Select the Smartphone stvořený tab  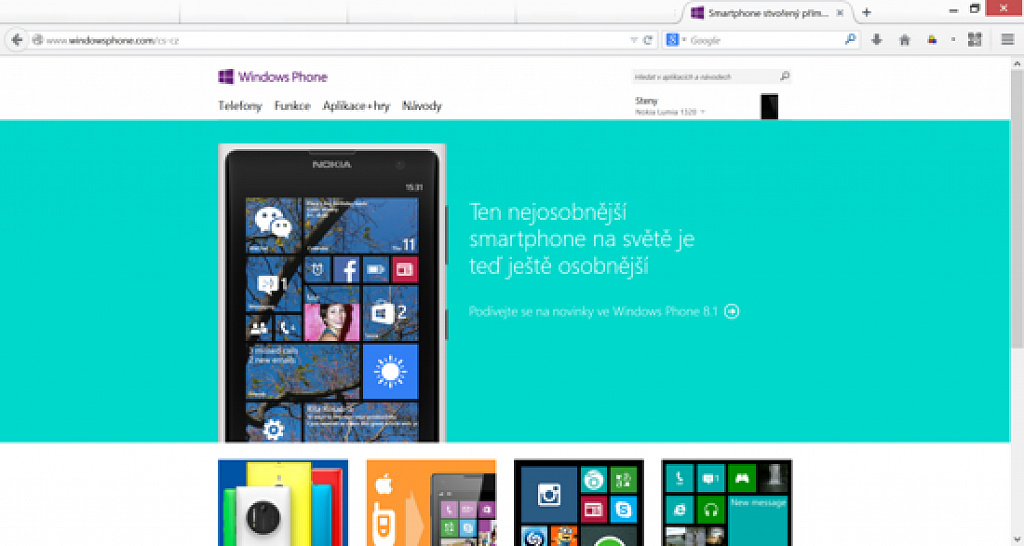[767, 12]
